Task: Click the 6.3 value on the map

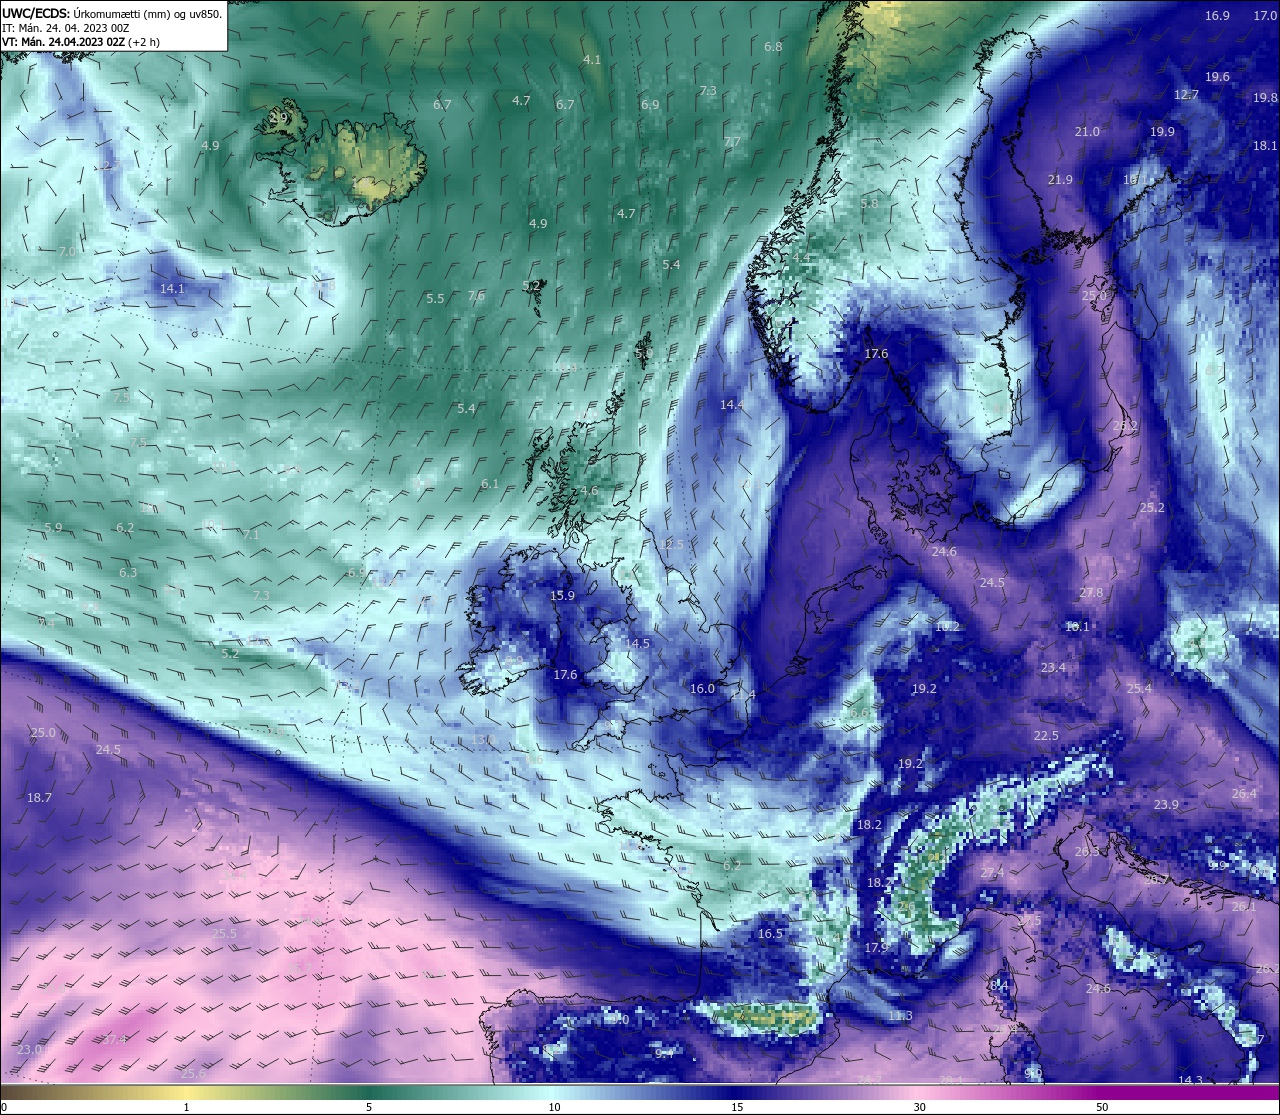Action: coord(128,573)
